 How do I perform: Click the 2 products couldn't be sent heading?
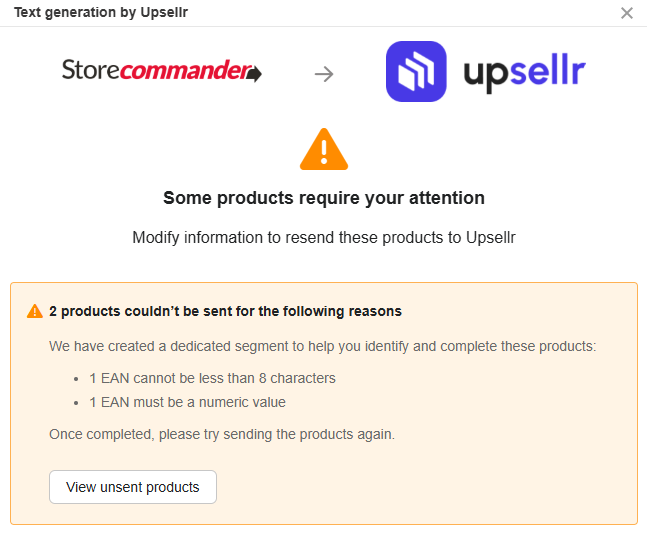[x=225, y=311]
